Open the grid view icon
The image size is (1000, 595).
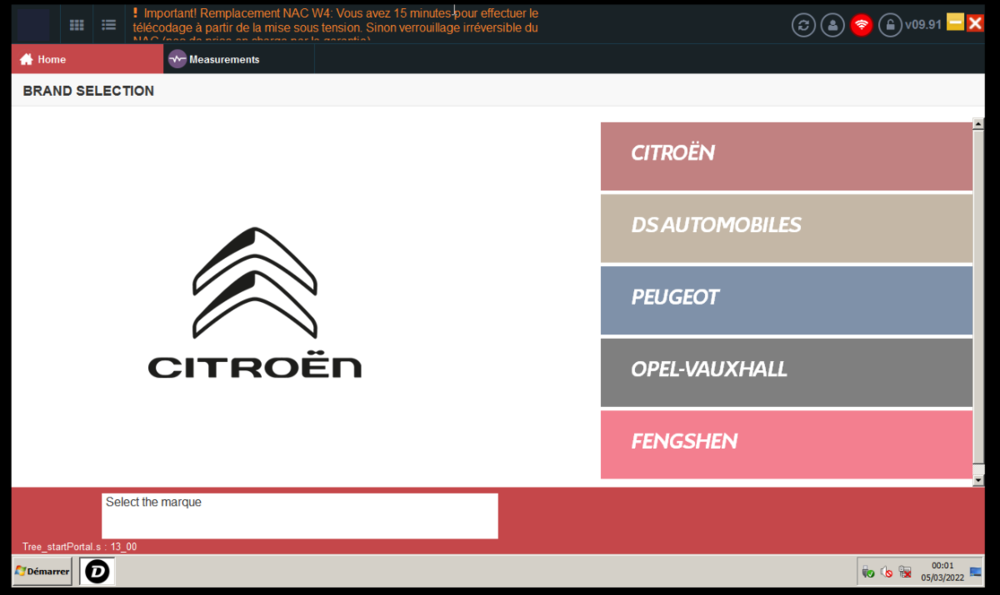pyautogui.click(x=77, y=24)
